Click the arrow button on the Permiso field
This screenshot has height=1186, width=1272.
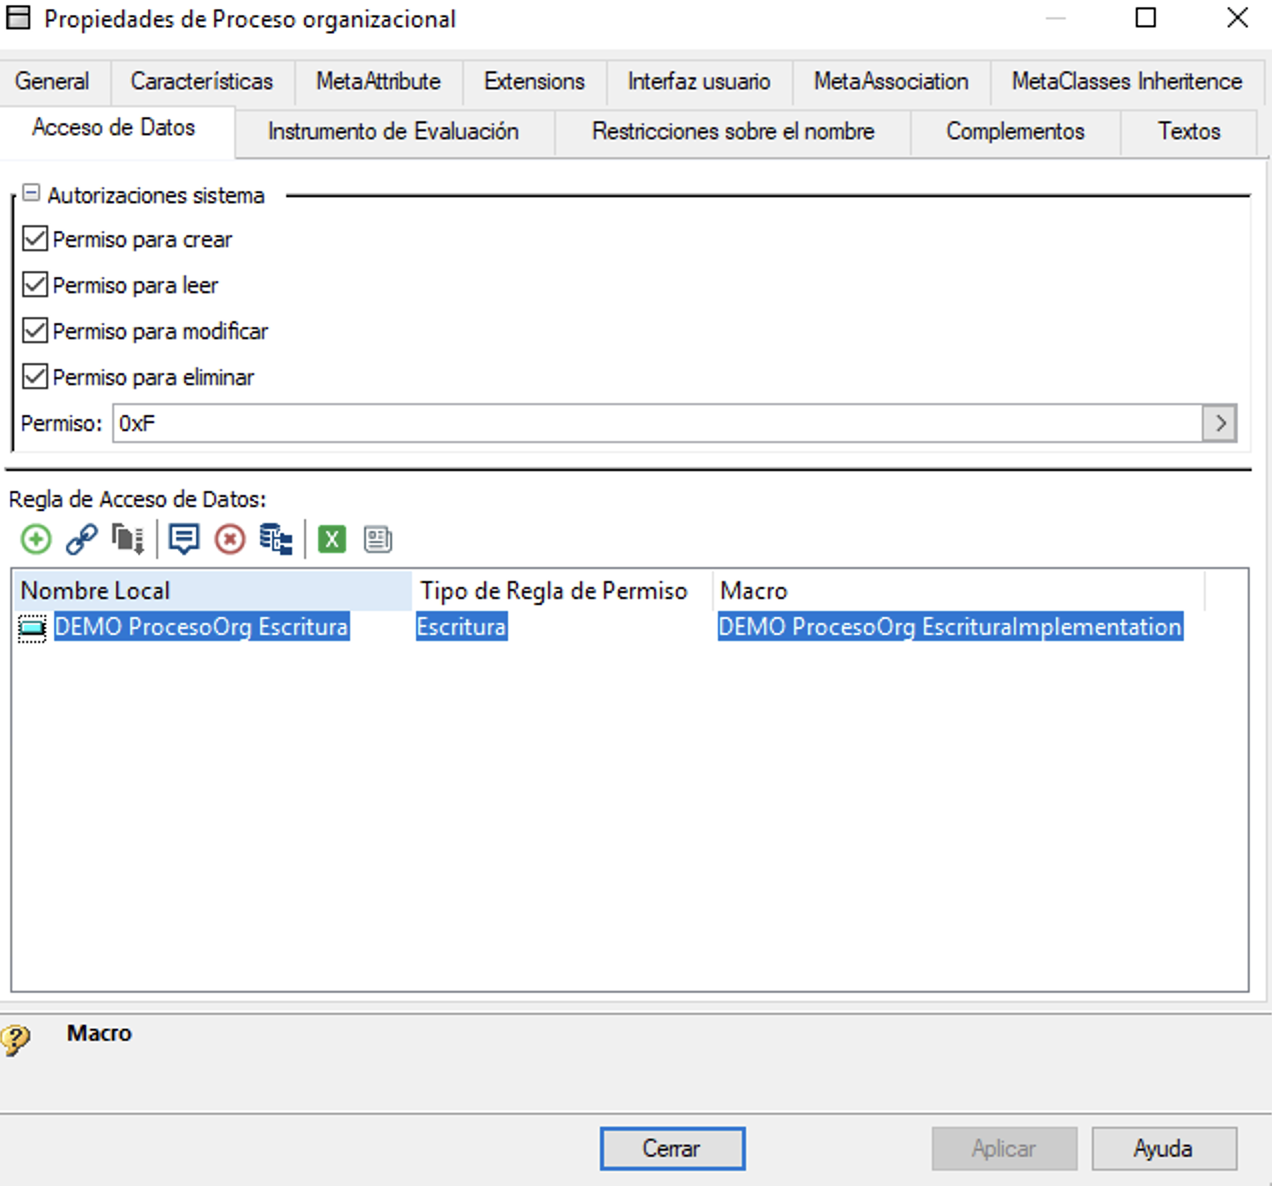pos(1220,423)
